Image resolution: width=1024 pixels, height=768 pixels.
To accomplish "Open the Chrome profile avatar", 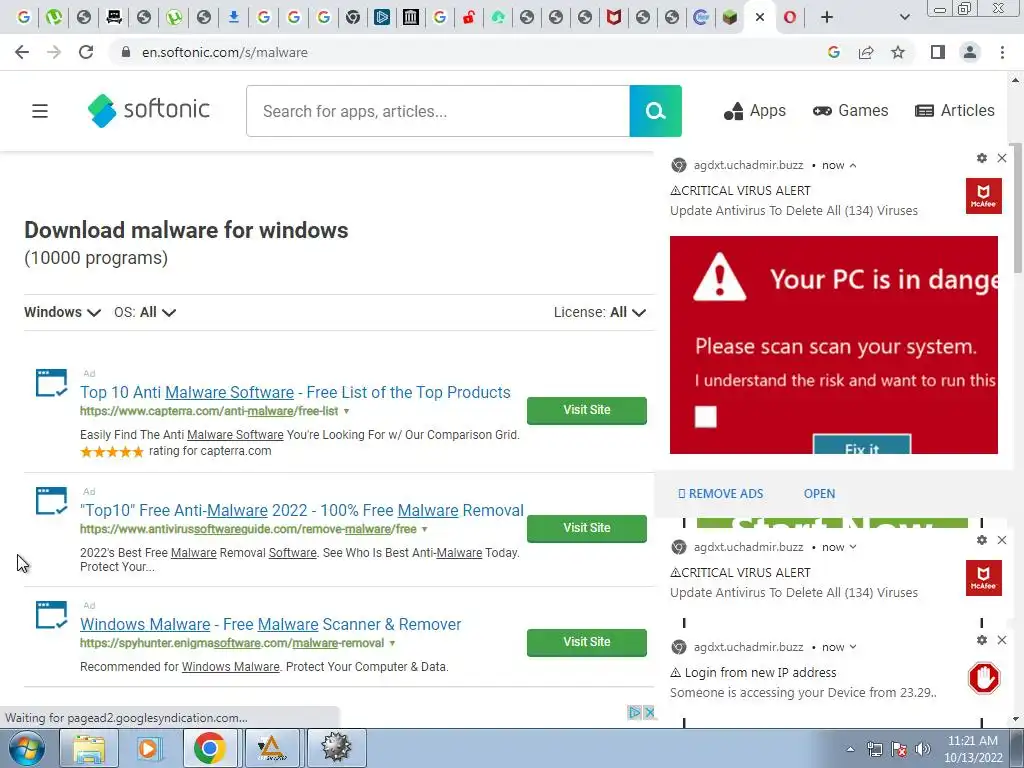I will click(x=970, y=52).
